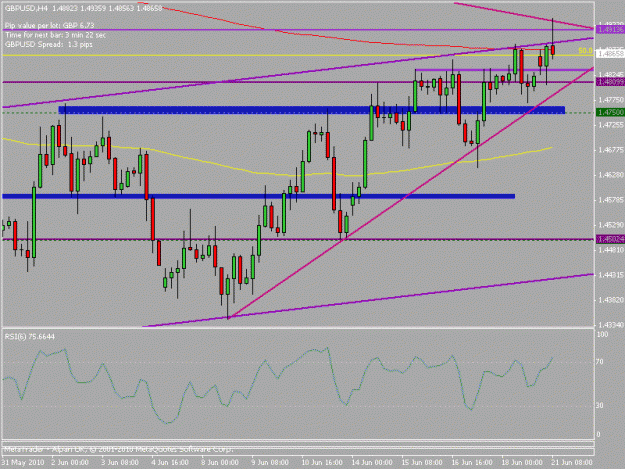Click the 'Pip value per lot: GBP 6.73' label
Viewport: 625px width, 469px height.
pos(49,26)
